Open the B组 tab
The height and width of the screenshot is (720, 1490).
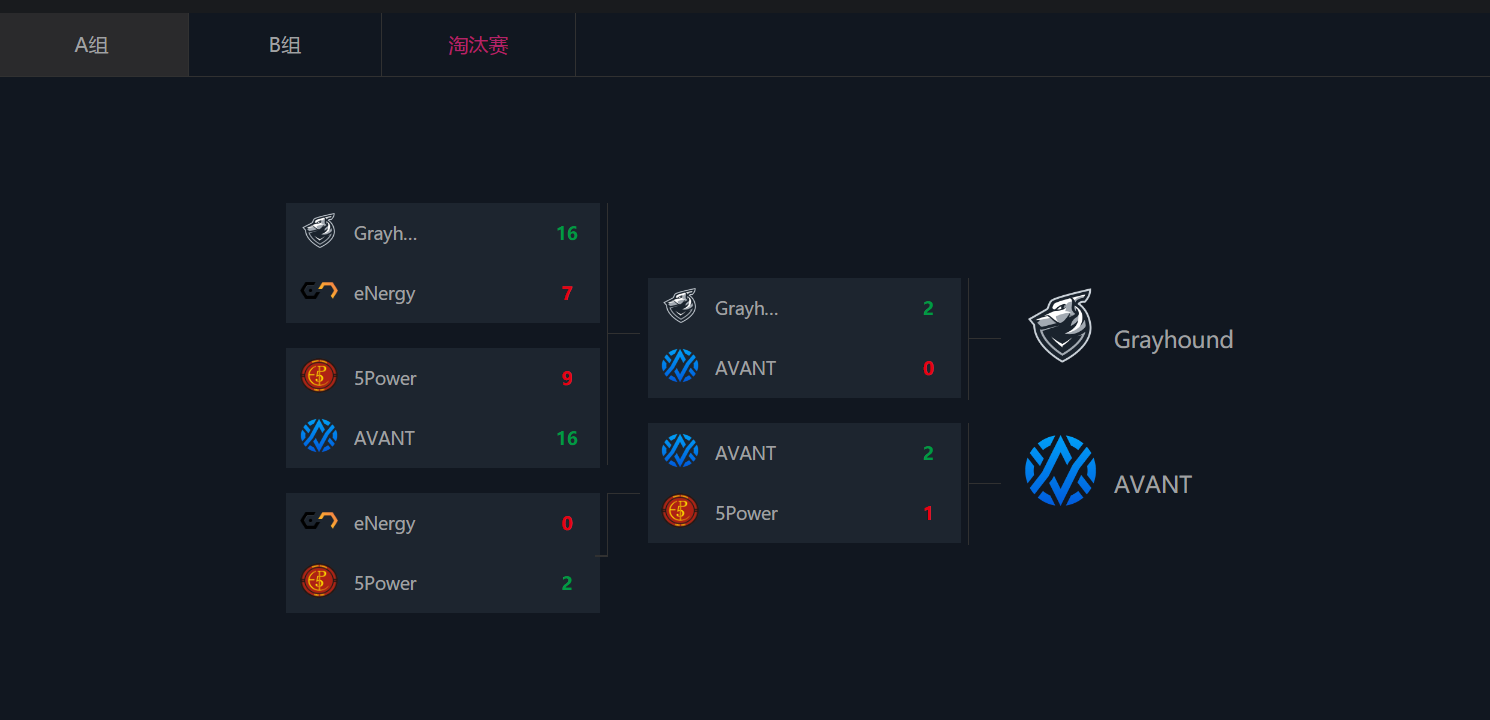click(x=285, y=45)
